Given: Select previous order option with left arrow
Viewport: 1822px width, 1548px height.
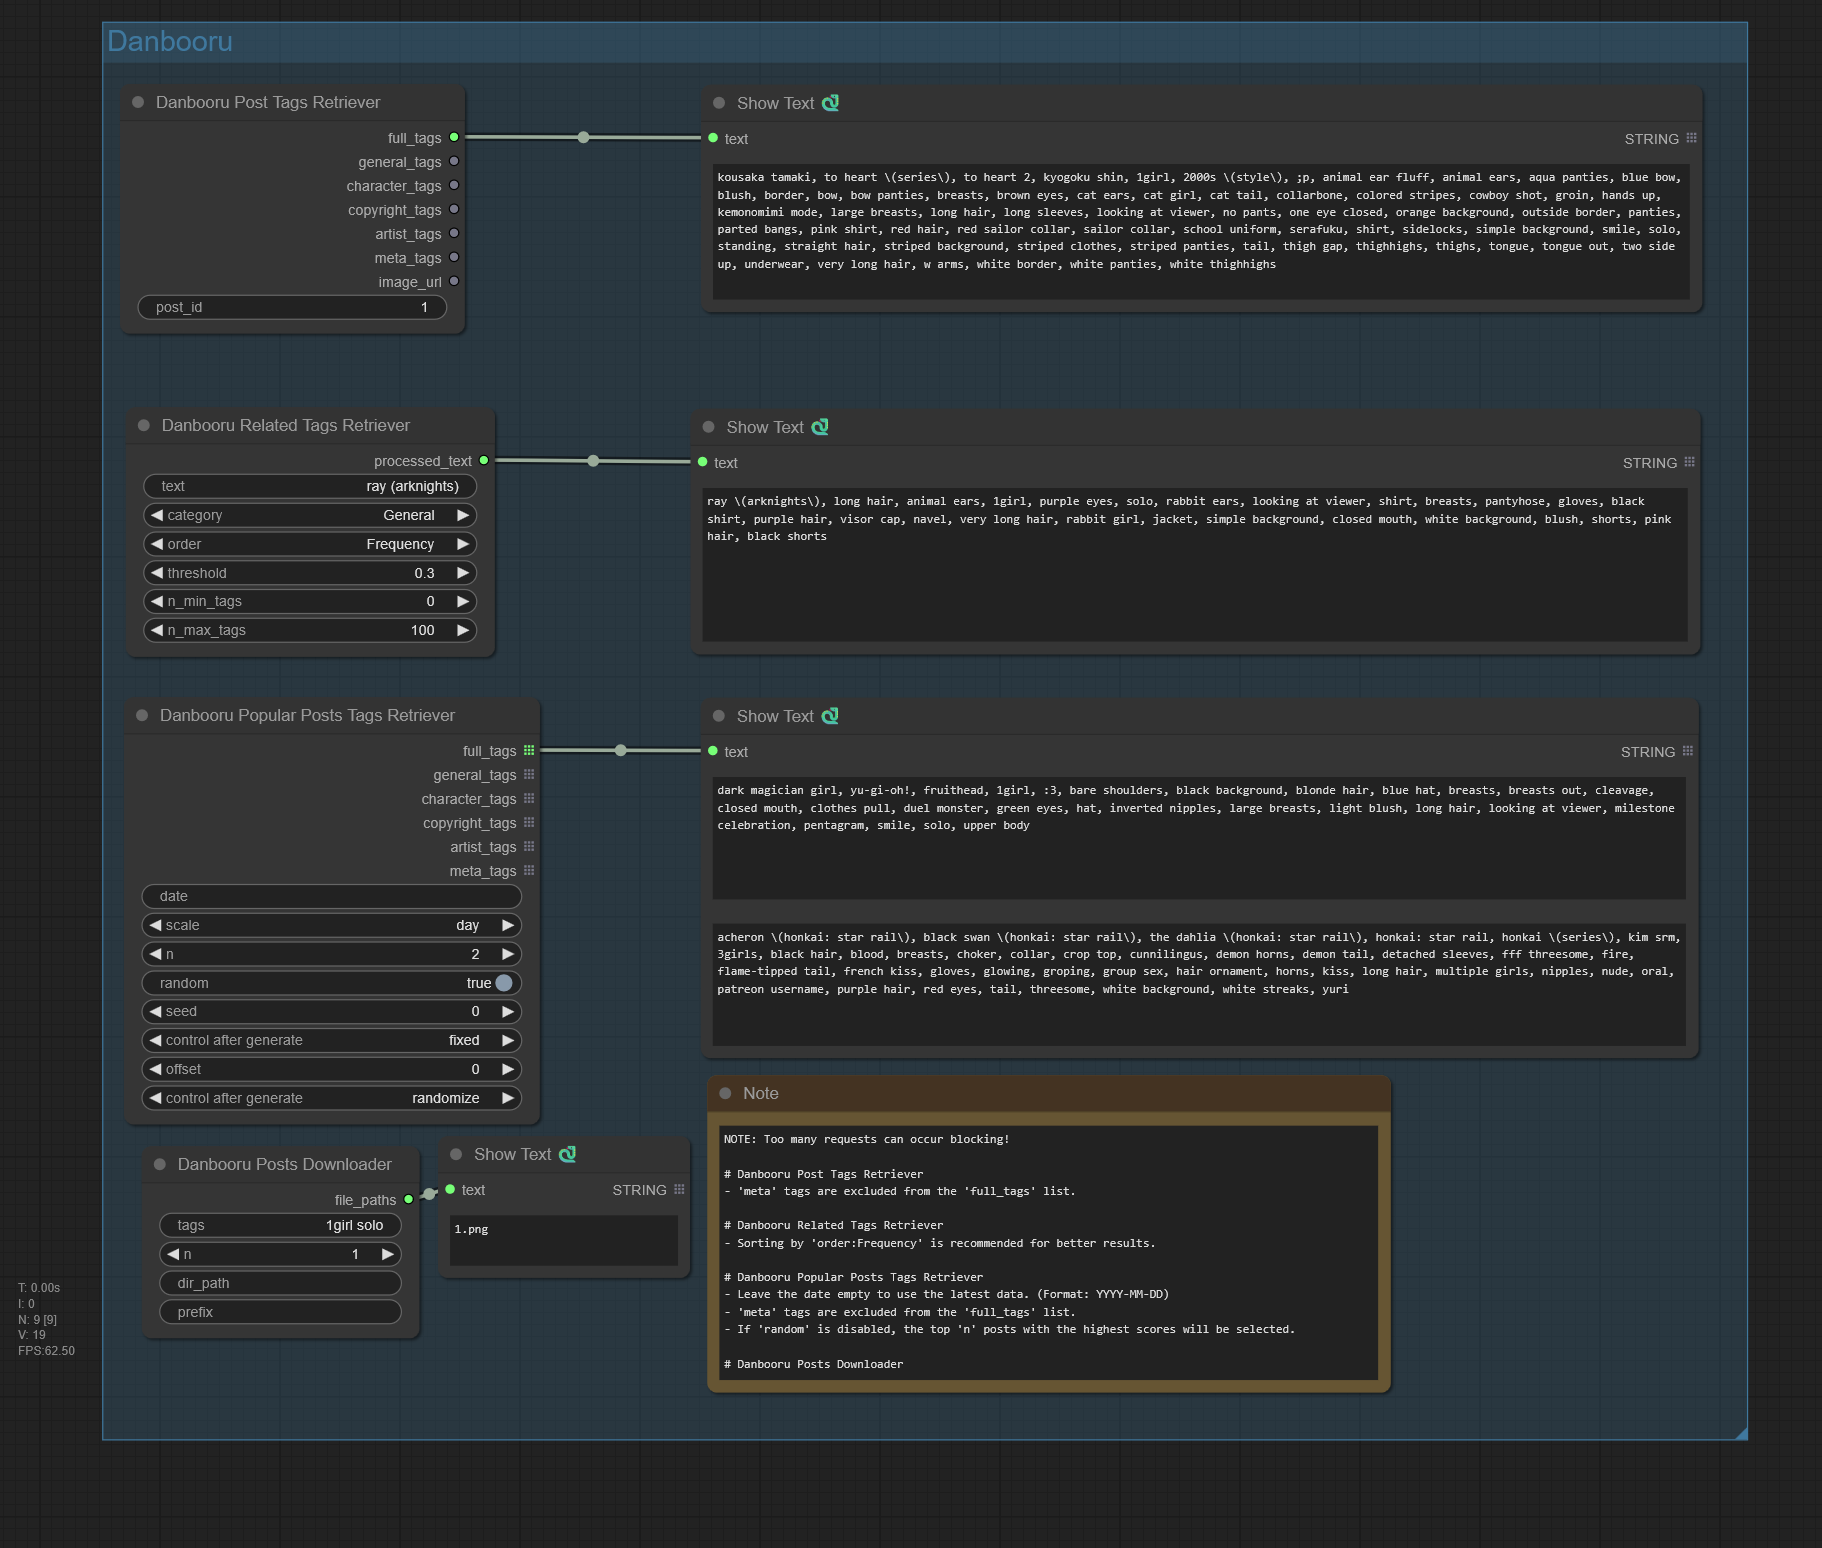Looking at the screenshot, I should tap(157, 544).
